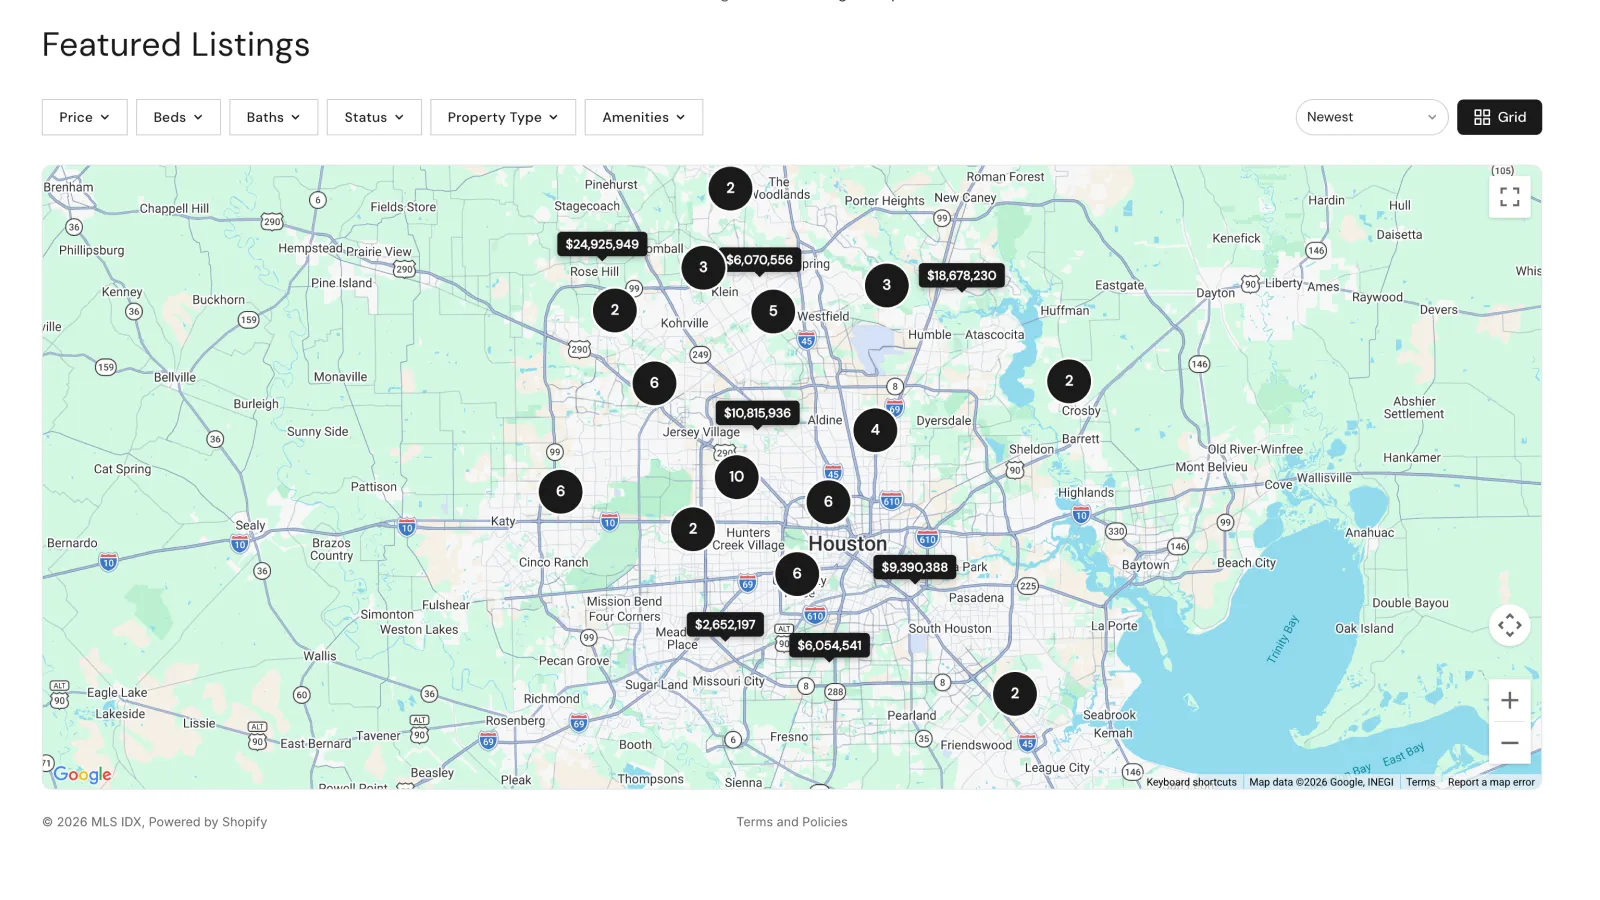Screen dimensions: 1600x900
Task: Expand the Baths filter
Action: click(273, 117)
